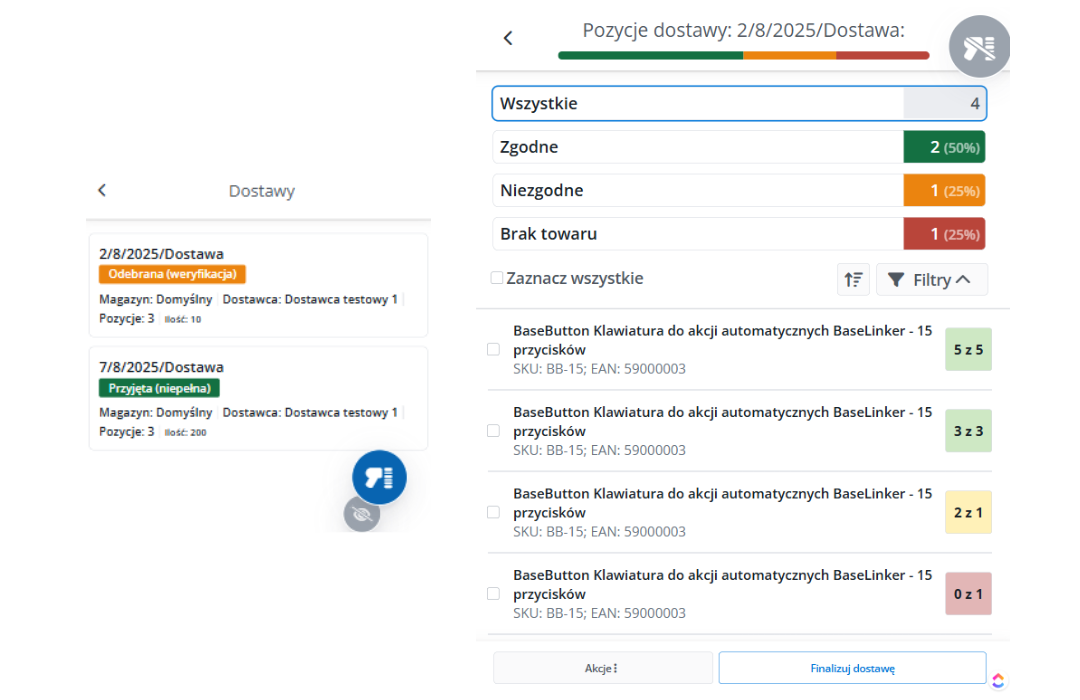Image resolution: width=1080 pixels, height=700 pixels.
Task: Collapse the Filtry filter panel
Action: point(931,280)
